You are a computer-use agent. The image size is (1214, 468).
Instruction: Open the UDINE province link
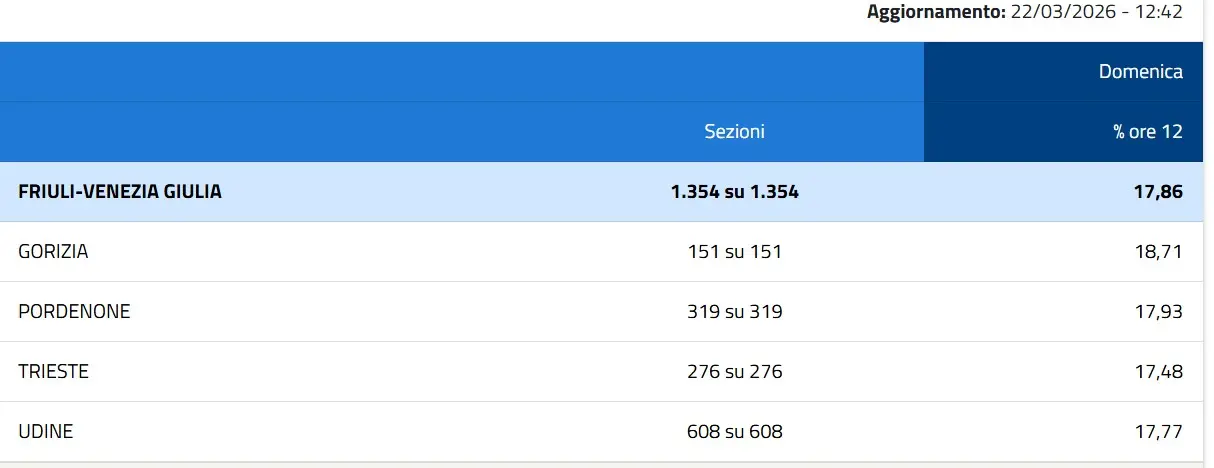tap(46, 432)
